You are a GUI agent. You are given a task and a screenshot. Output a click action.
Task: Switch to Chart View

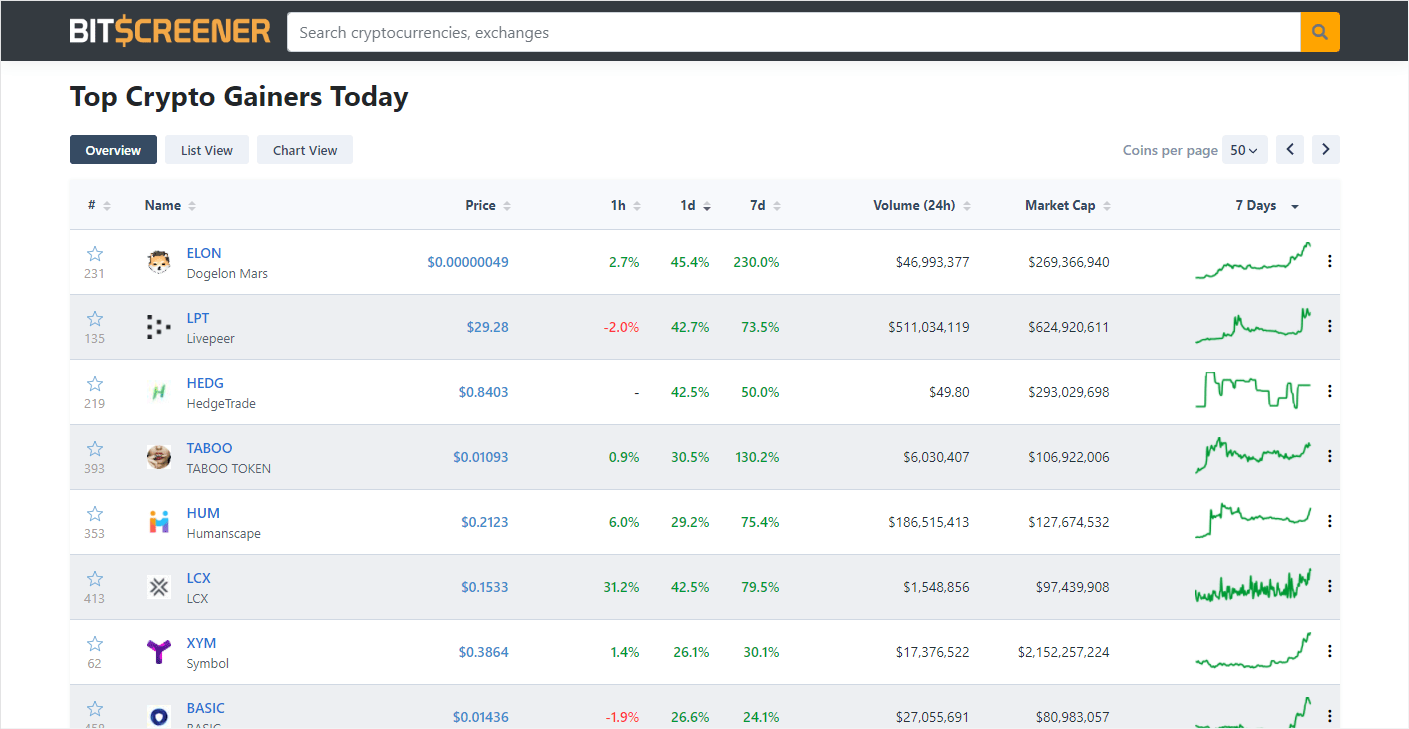point(304,149)
